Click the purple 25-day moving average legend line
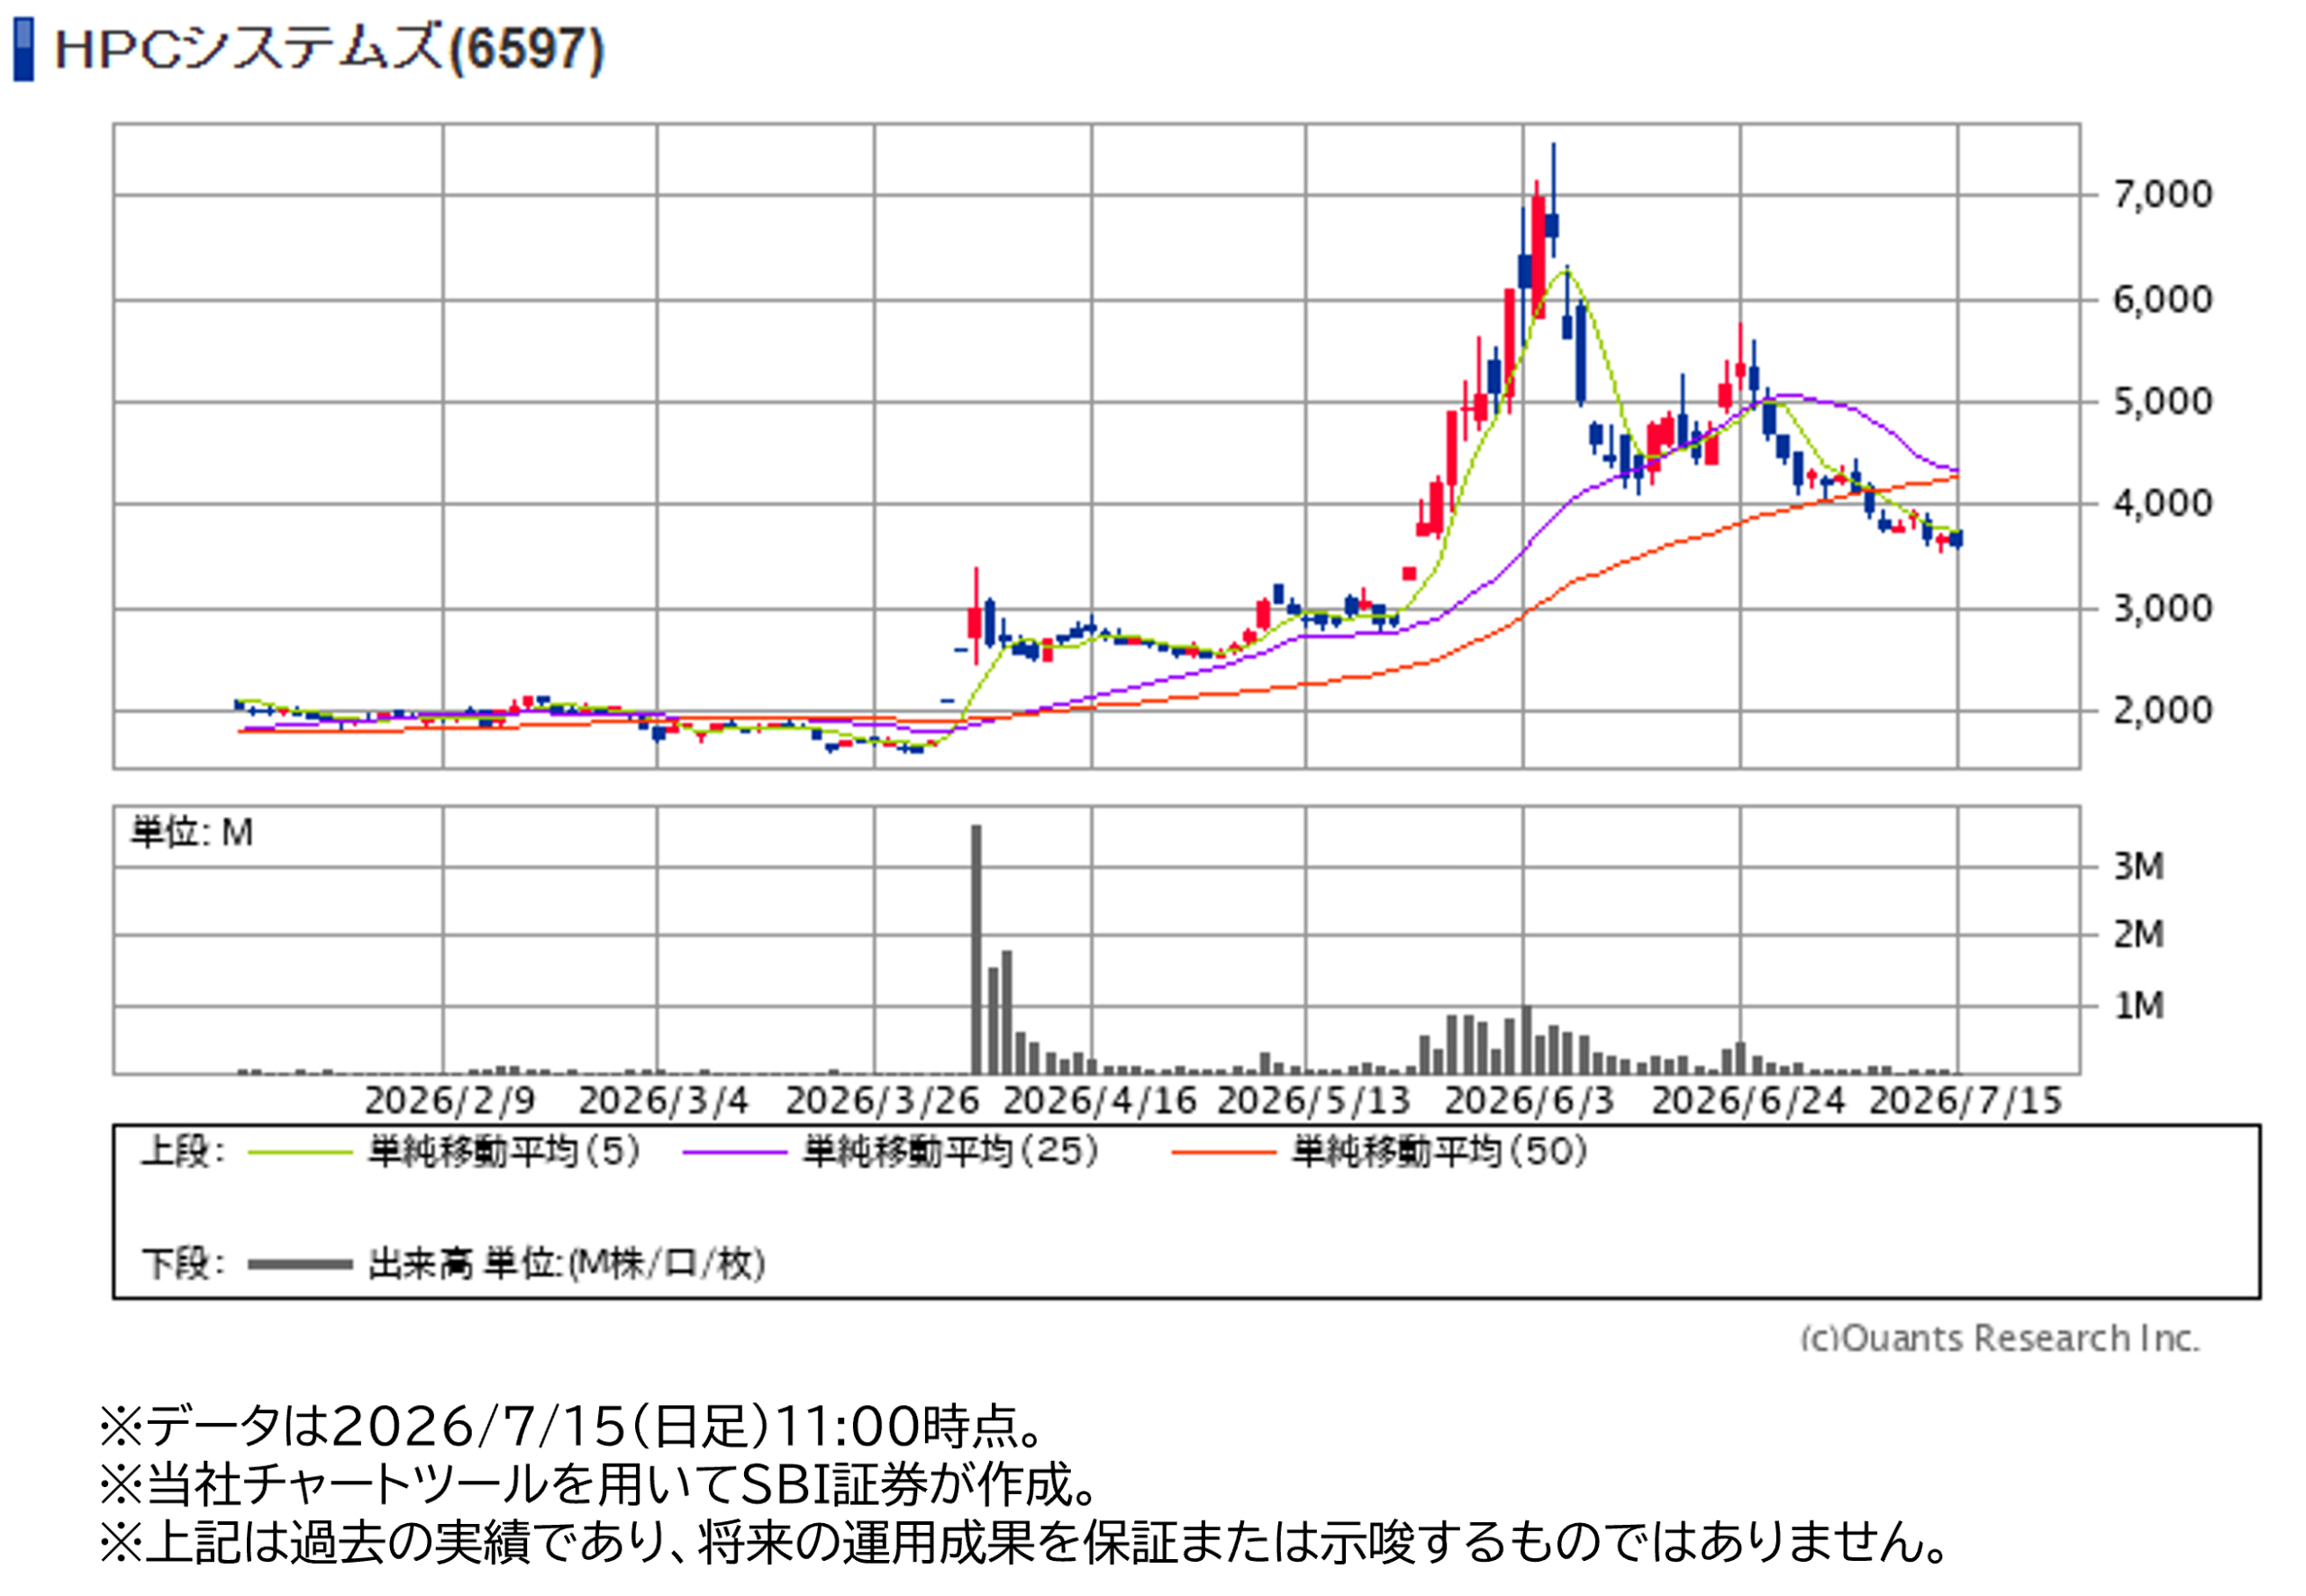This screenshot has width=2306, height=1596. (735, 1152)
